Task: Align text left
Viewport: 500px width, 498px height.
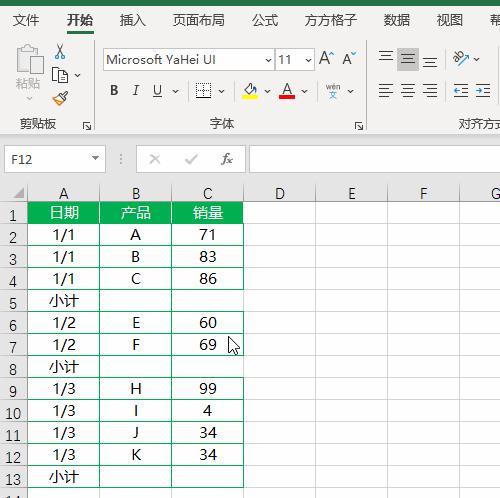Action: tap(386, 91)
